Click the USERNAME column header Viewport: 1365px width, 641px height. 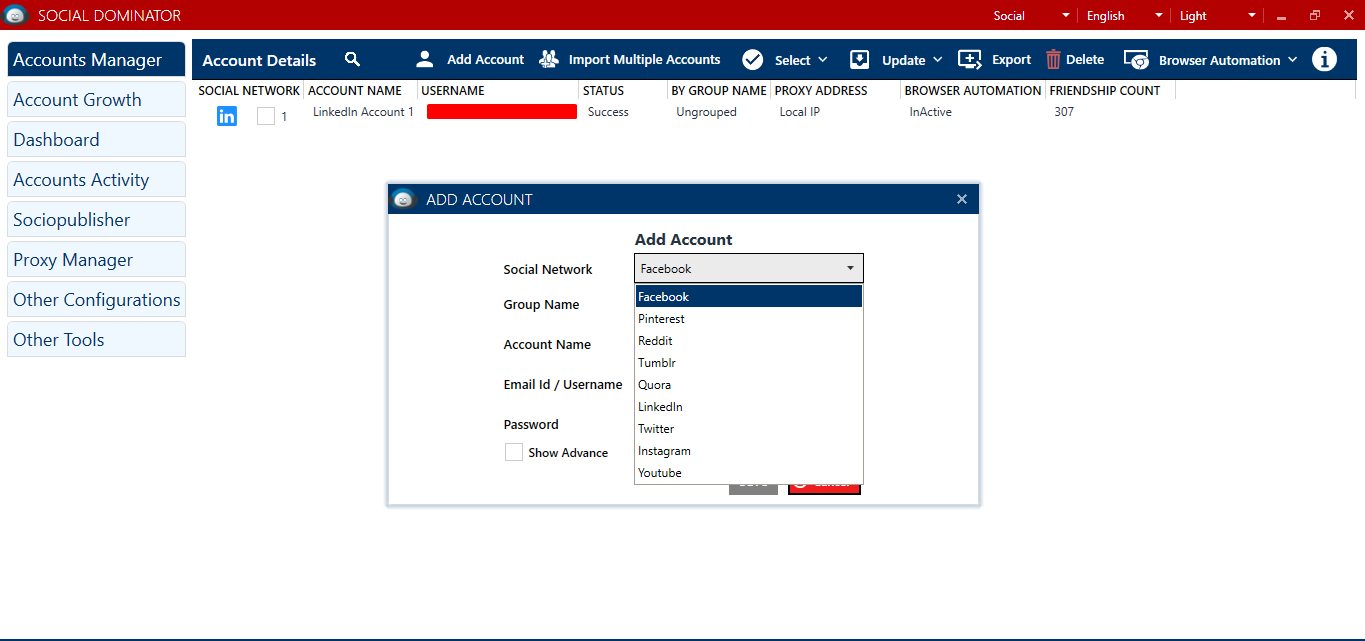453,90
